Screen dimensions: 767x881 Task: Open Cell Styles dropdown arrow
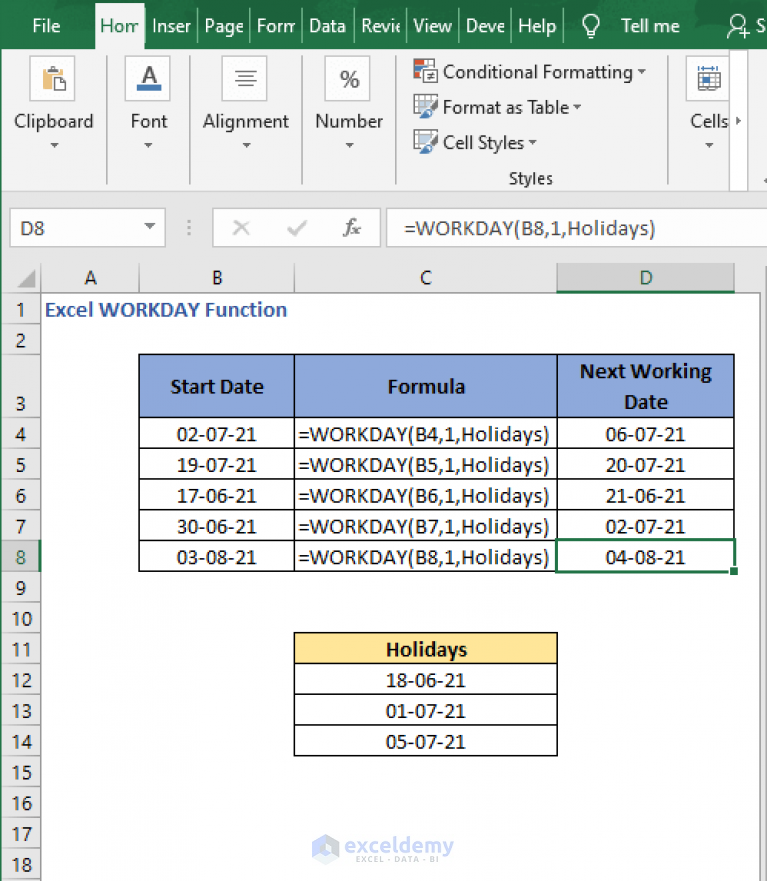(532, 142)
